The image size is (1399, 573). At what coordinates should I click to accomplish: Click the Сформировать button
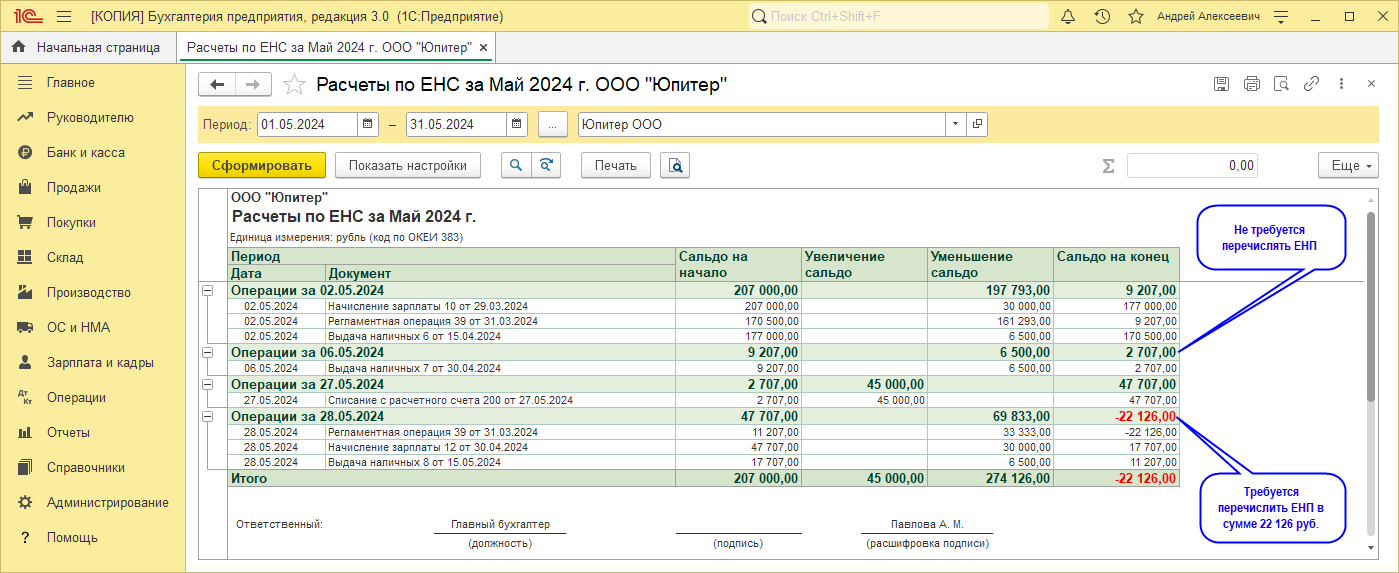point(262,165)
